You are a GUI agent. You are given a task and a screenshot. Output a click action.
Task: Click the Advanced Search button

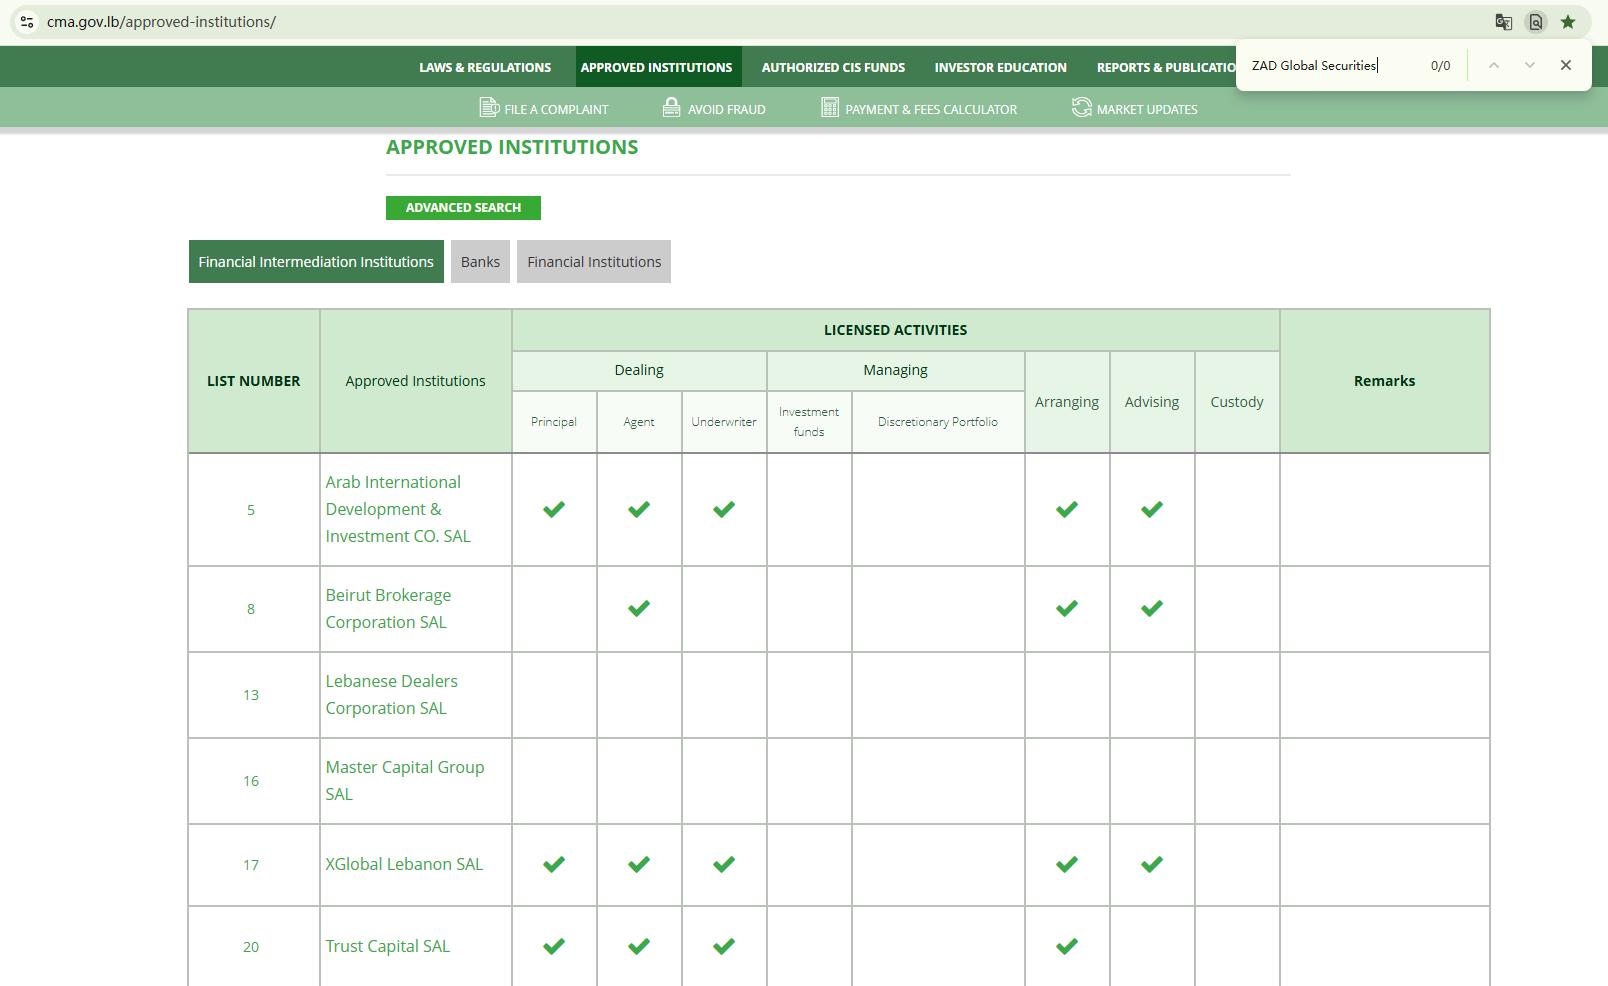tap(463, 208)
